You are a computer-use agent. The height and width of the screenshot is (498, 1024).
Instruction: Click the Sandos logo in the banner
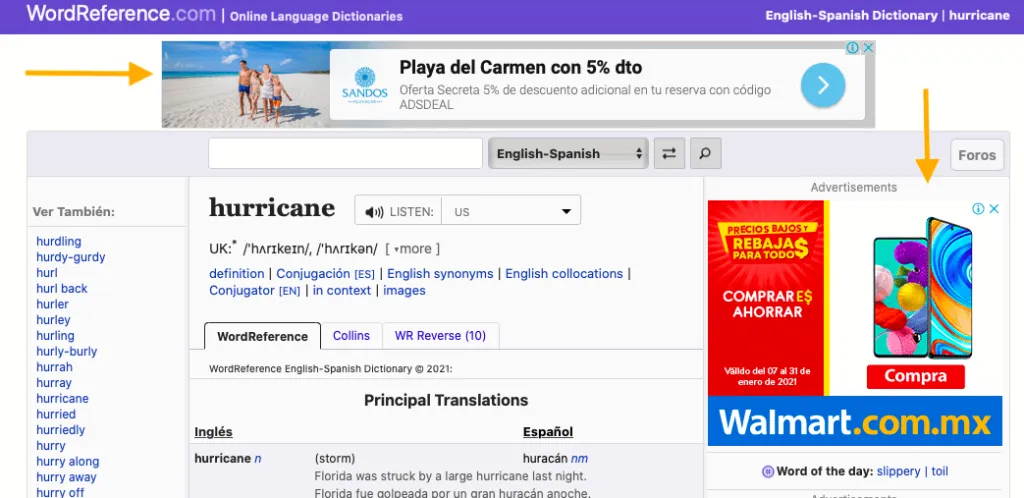(x=364, y=85)
